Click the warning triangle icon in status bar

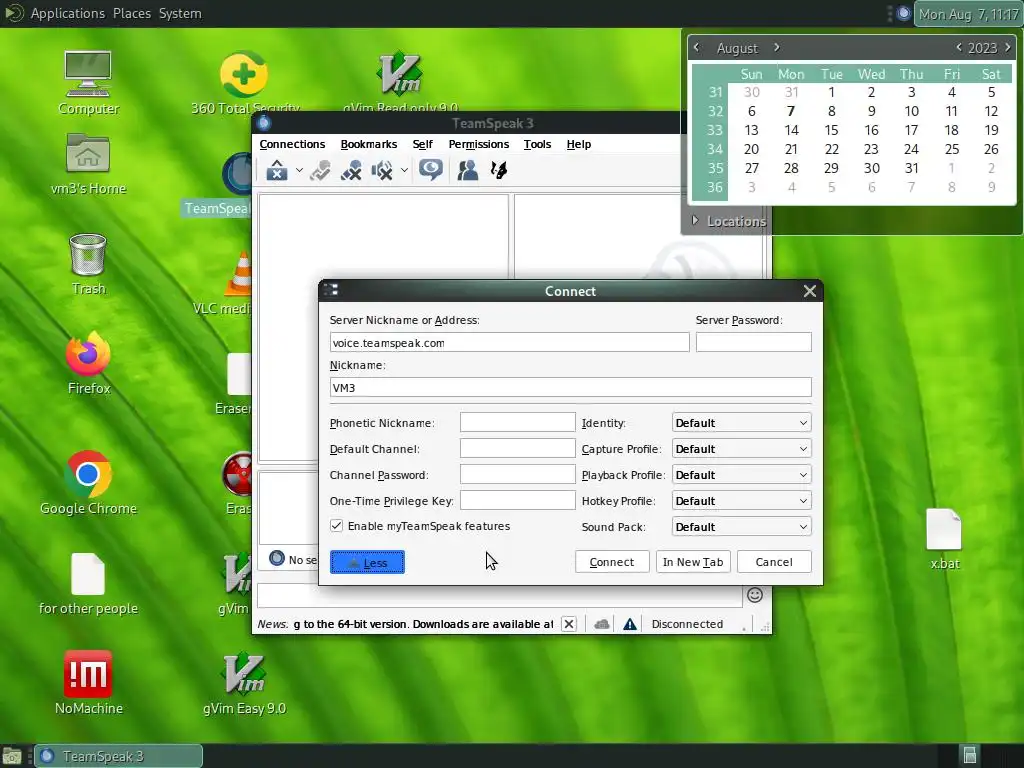click(630, 624)
